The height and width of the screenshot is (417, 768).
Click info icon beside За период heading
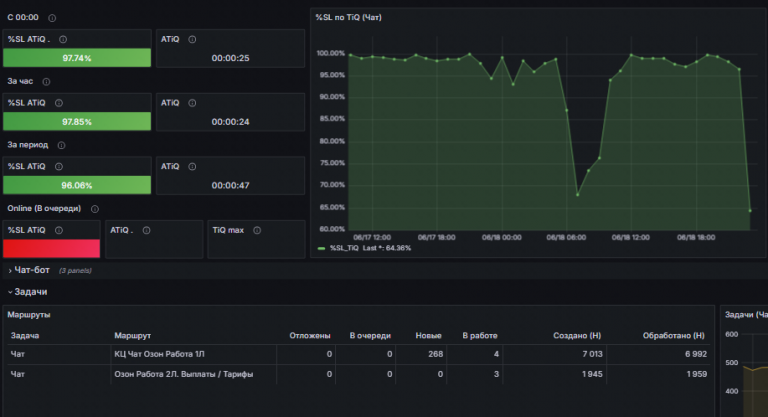(x=61, y=146)
